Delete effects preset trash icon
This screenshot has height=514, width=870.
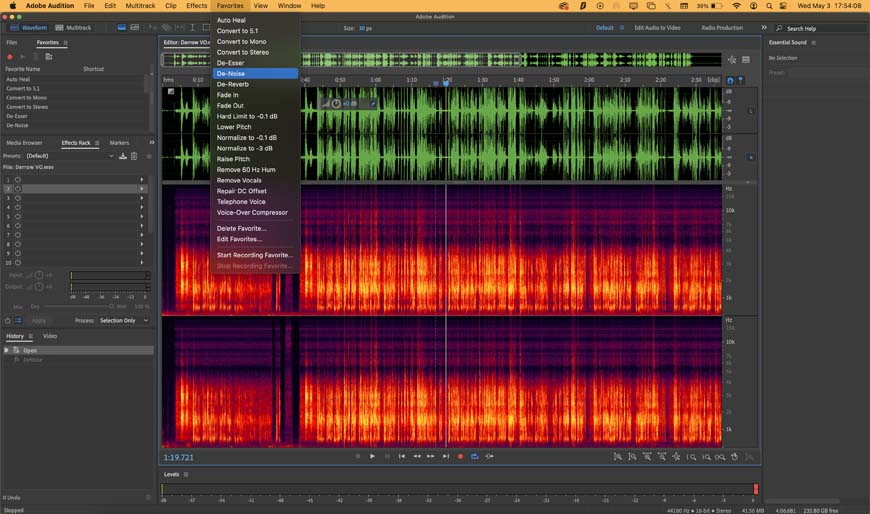coord(135,156)
